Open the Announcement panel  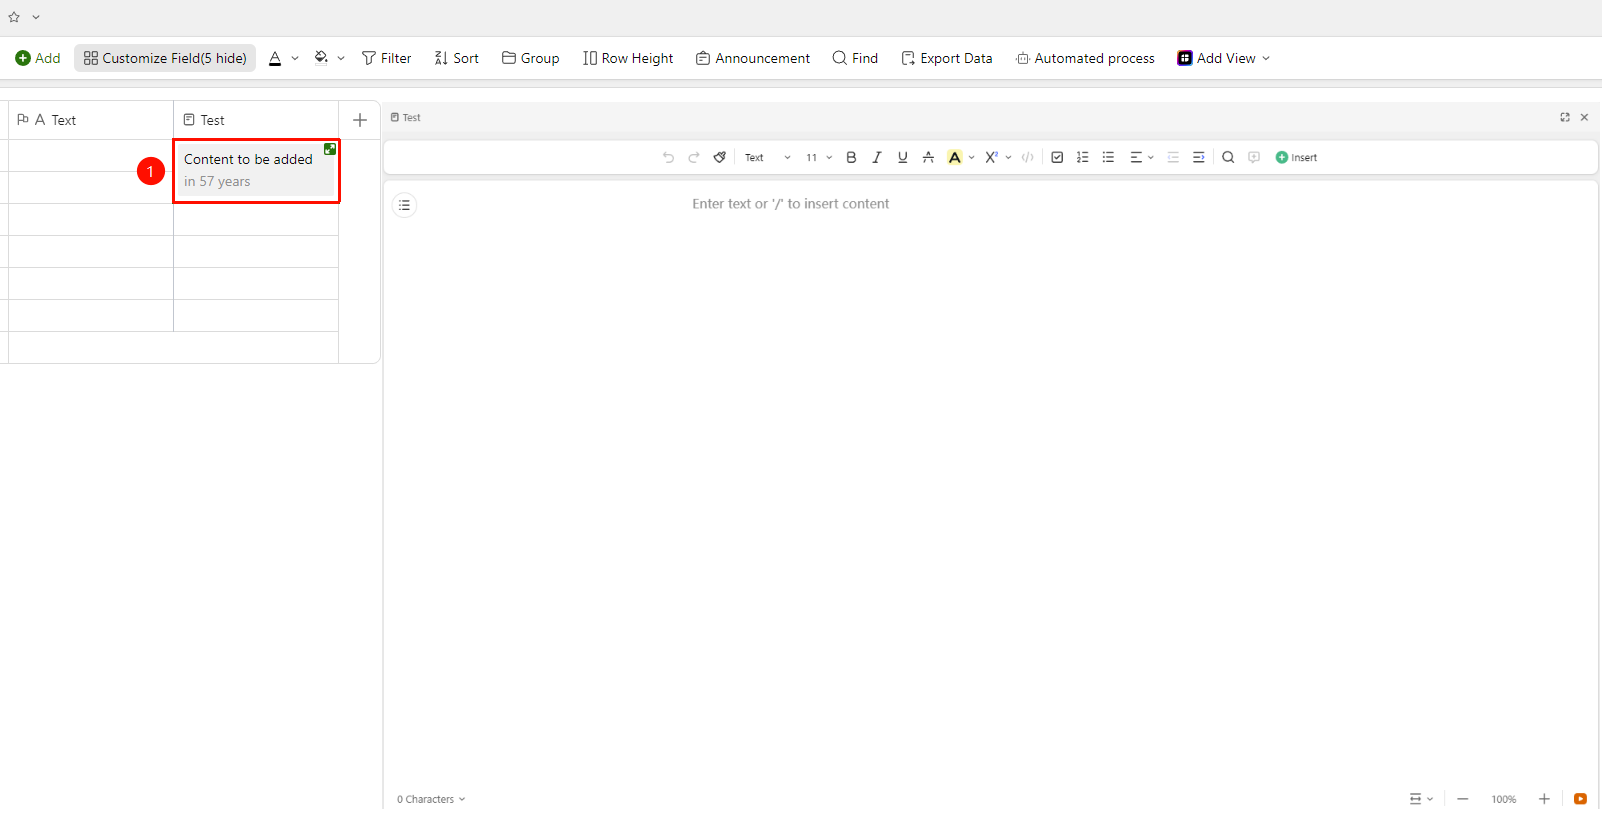(753, 58)
